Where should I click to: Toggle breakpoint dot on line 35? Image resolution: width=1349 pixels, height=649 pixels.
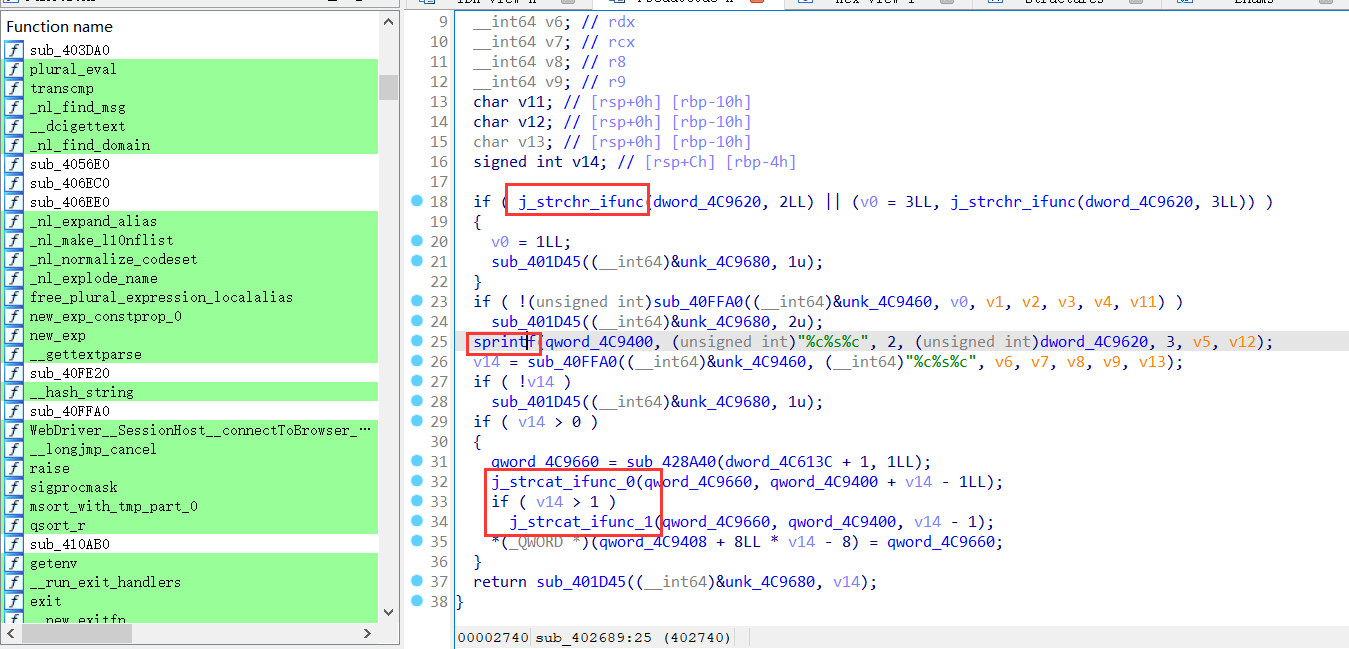416,541
